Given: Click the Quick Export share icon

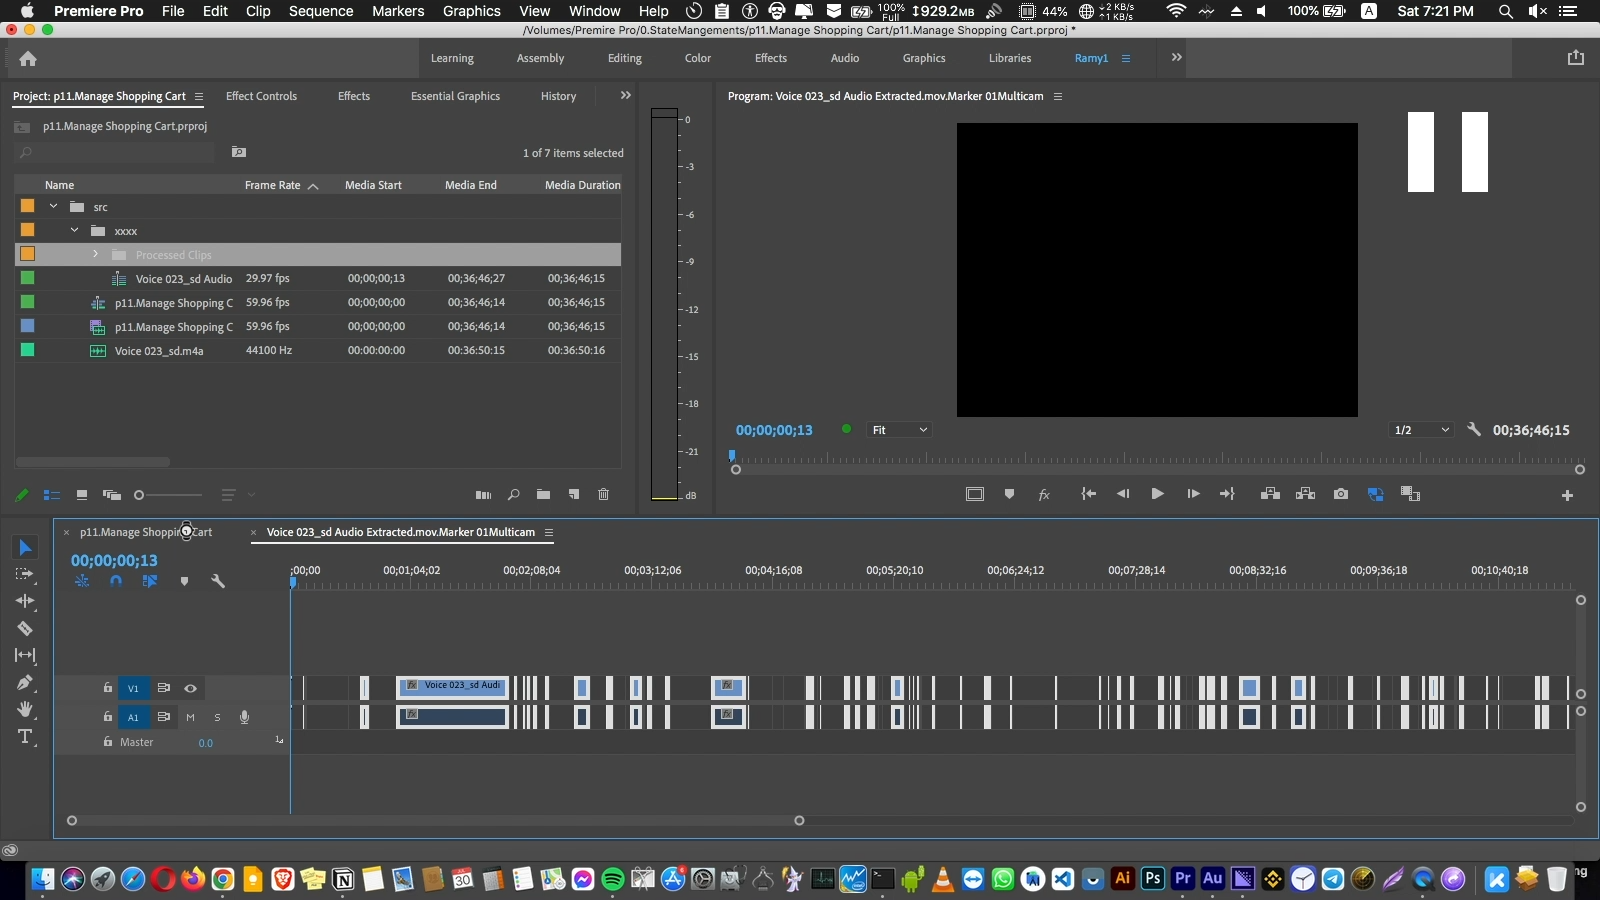Looking at the screenshot, I should click(1576, 58).
